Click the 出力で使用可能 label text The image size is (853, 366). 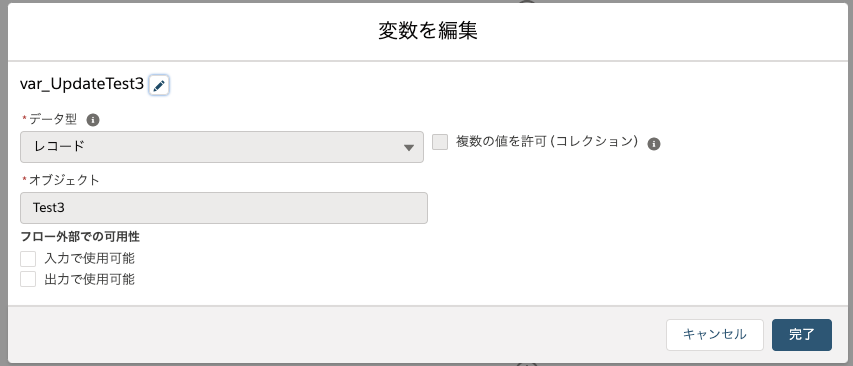pos(89,280)
